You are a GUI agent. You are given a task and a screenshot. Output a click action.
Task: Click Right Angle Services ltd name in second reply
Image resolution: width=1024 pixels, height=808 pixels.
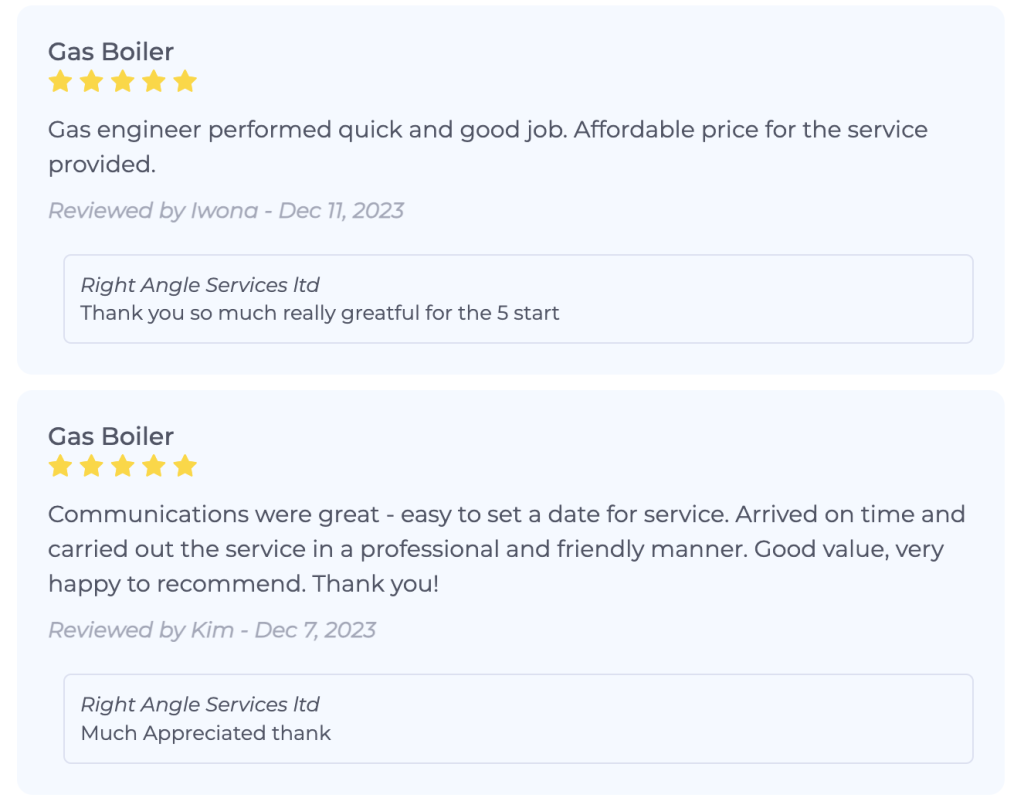[200, 704]
